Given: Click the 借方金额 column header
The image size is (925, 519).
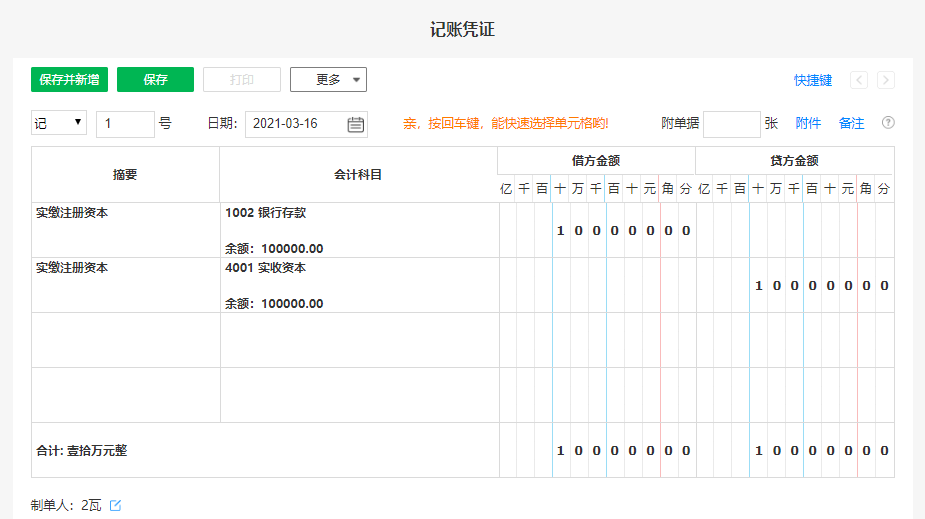Looking at the screenshot, I should click(x=596, y=160).
